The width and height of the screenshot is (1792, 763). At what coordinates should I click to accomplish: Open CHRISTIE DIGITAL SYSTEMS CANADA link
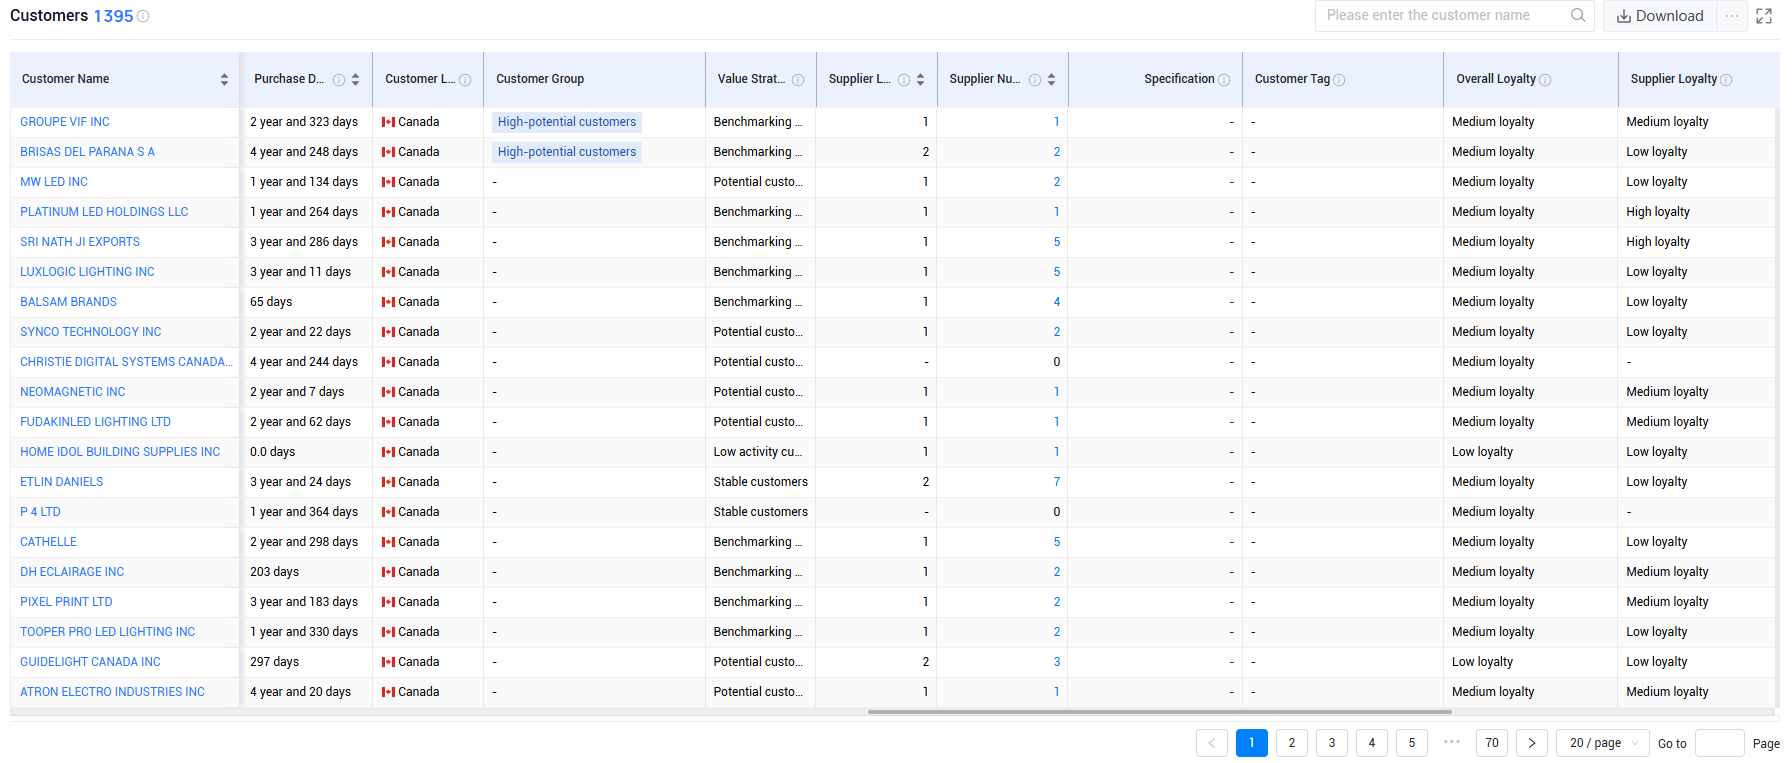coord(126,362)
